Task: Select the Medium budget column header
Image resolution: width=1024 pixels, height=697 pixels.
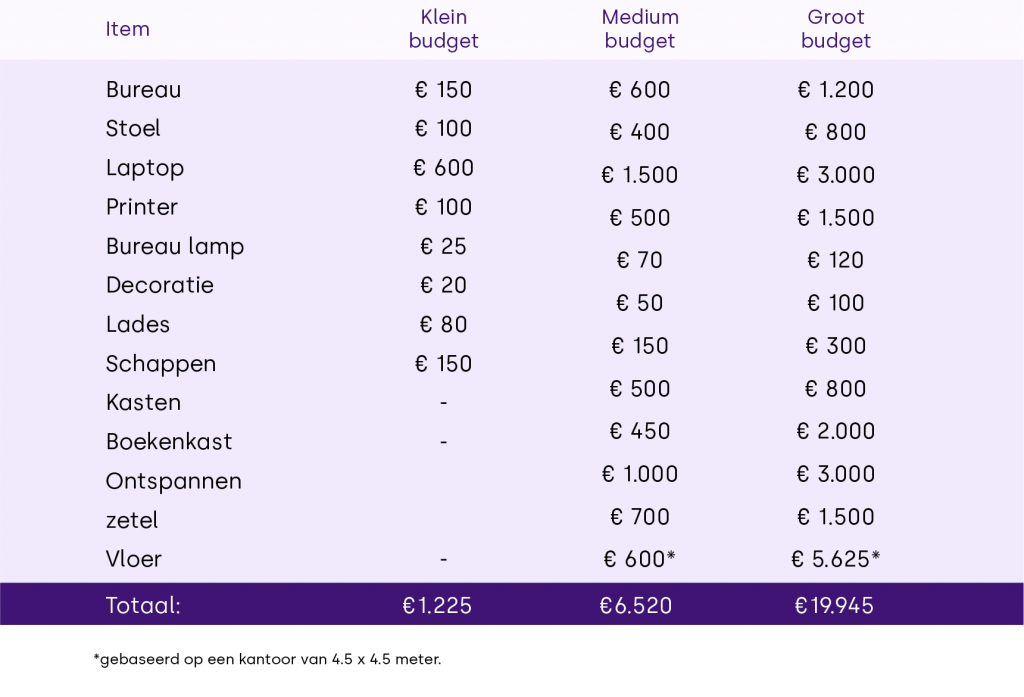Action: 640,29
